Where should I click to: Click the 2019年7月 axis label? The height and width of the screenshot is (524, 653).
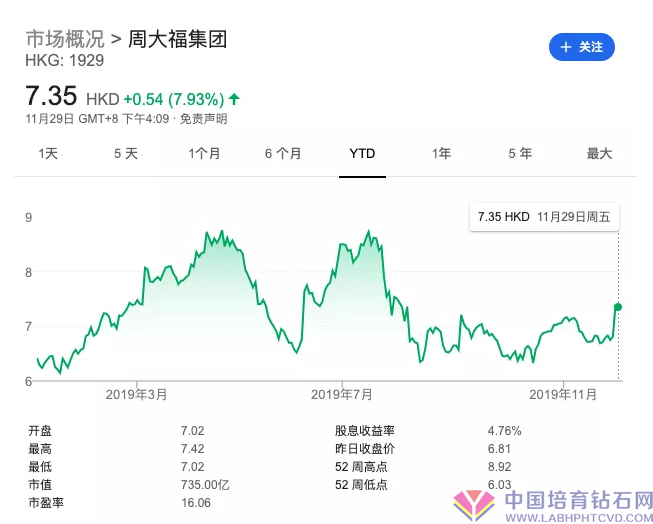[341, 394]
